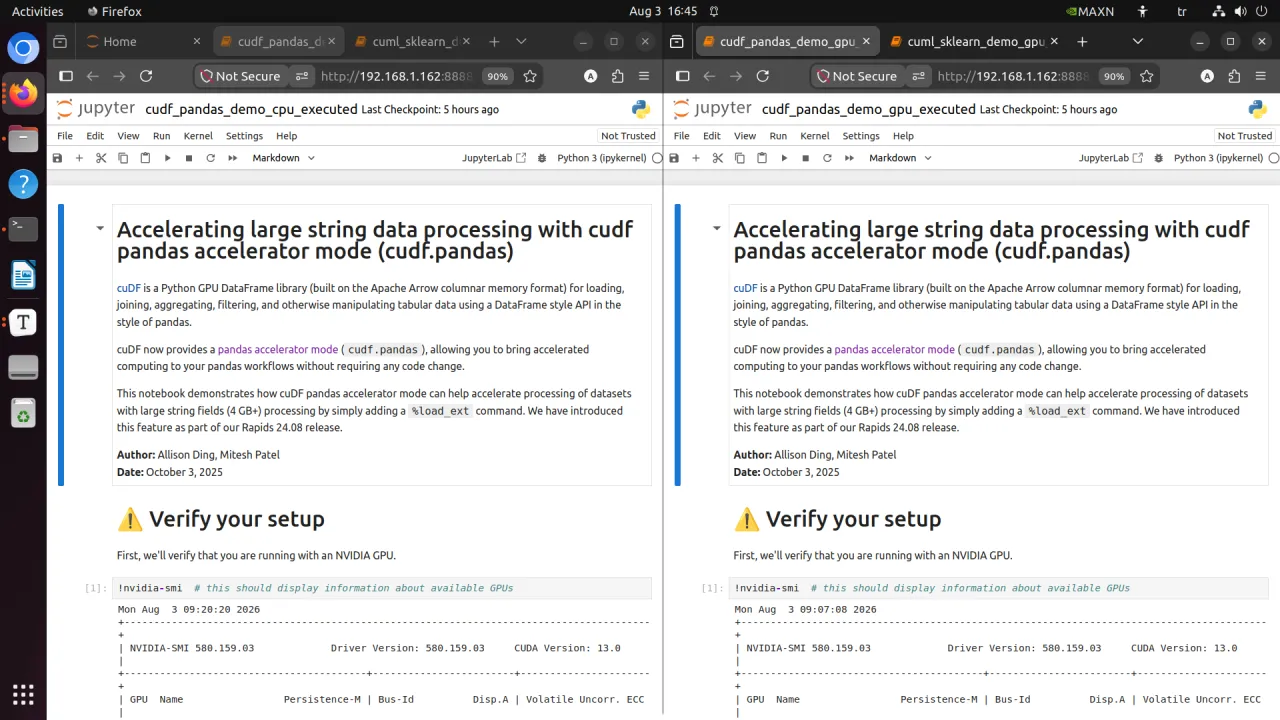Image resolution: width=1280 pixels, height=720 pixels.
Task: Click Not Trusted in the left notebook
Action: coord(628,136)
